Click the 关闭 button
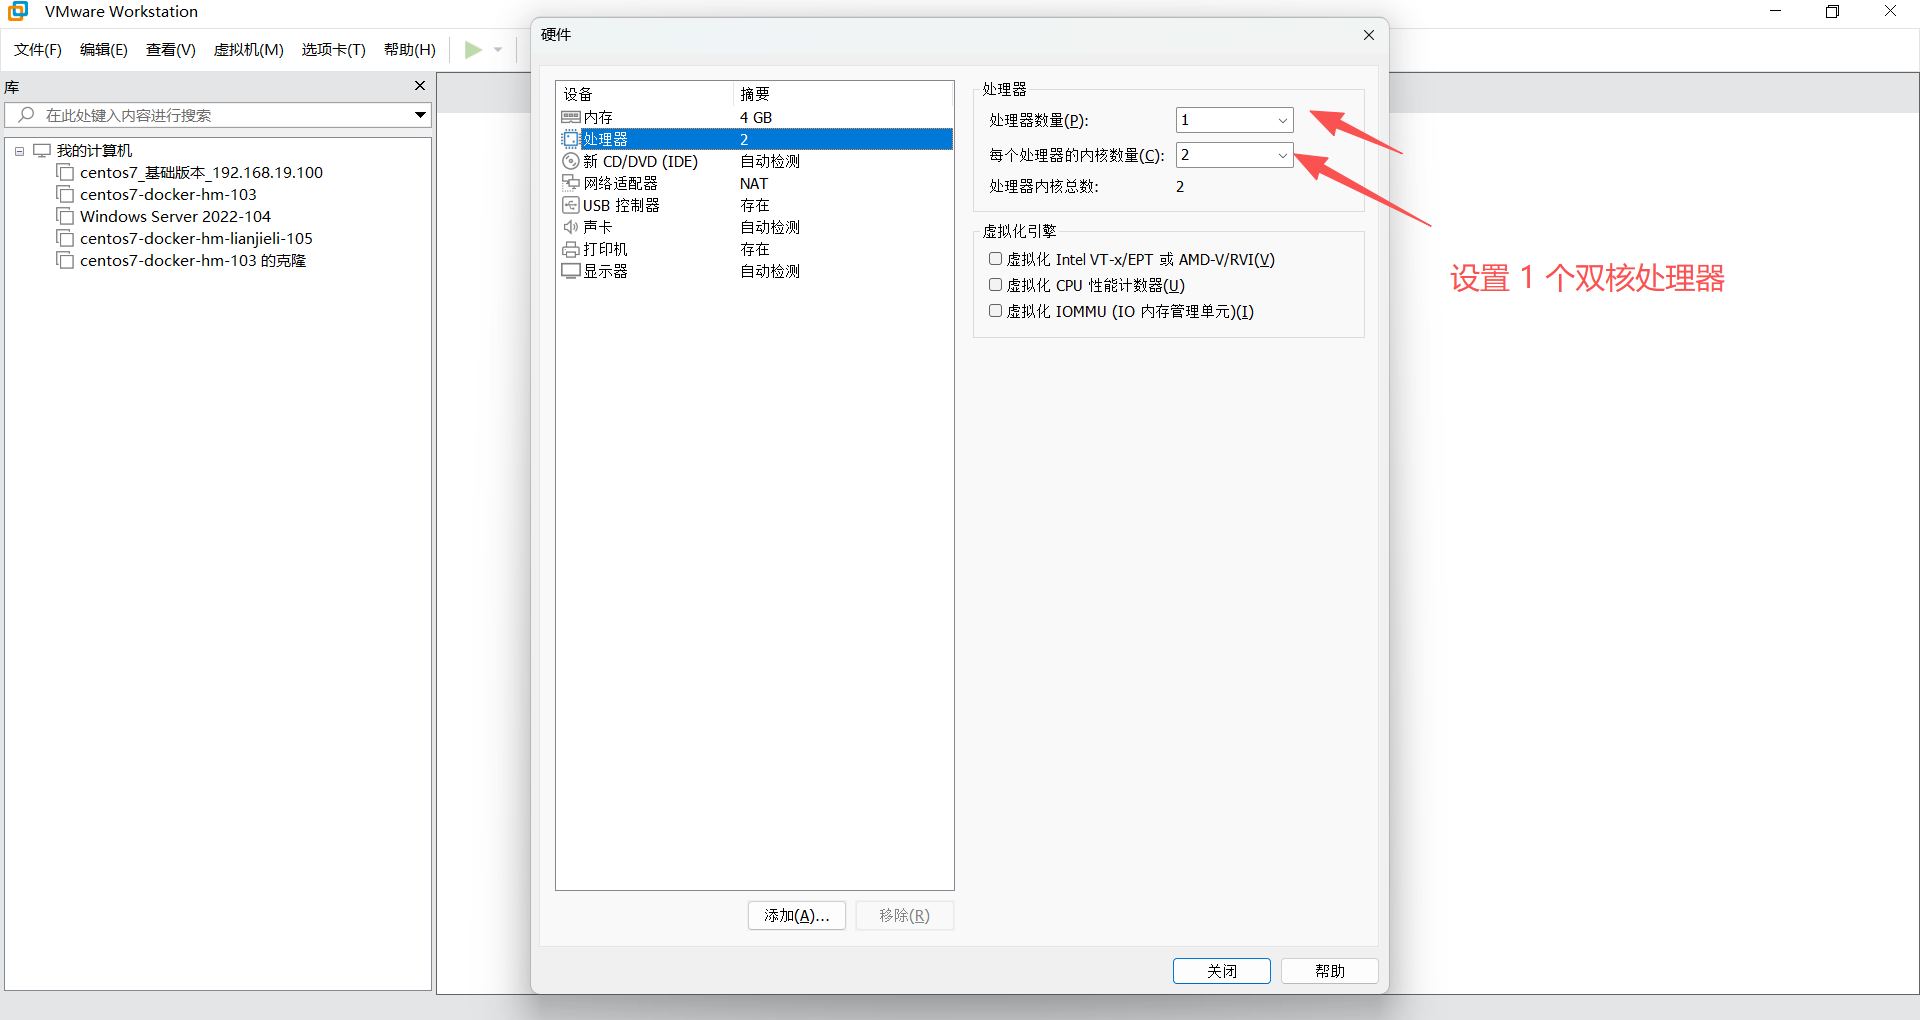 pos(1222,971)
